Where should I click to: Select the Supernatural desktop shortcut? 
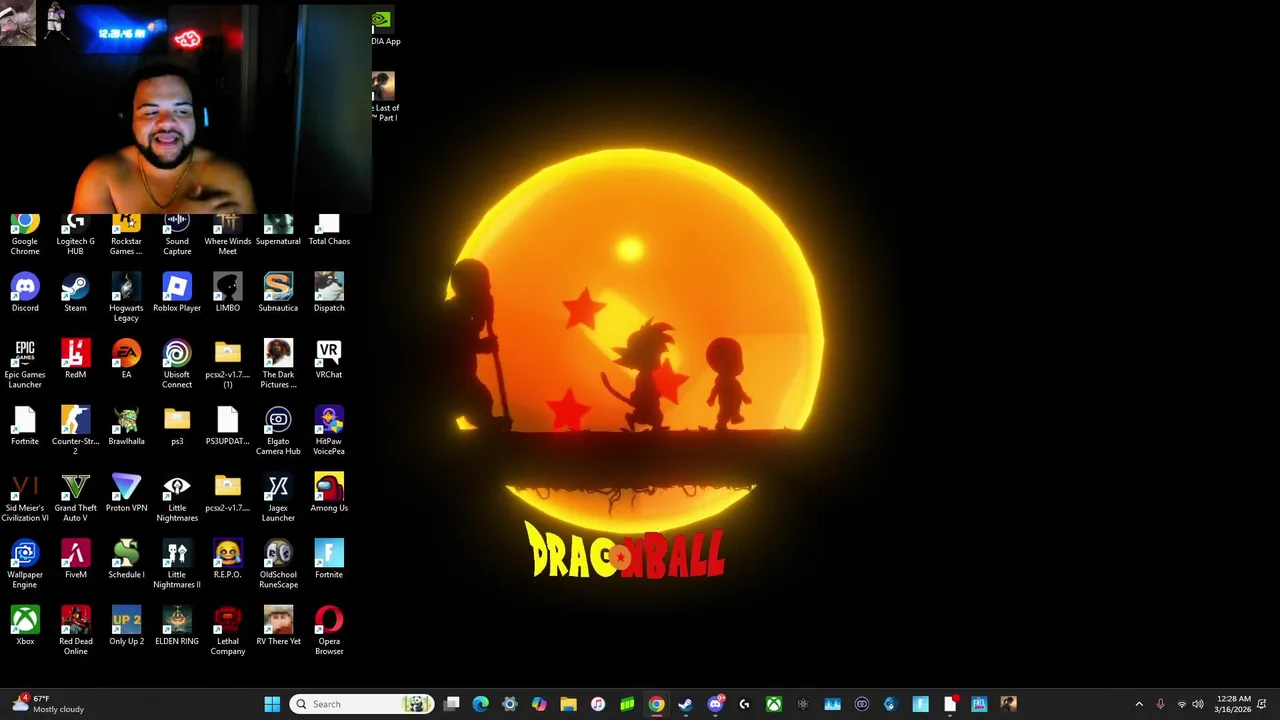click(x=278, y=230)
